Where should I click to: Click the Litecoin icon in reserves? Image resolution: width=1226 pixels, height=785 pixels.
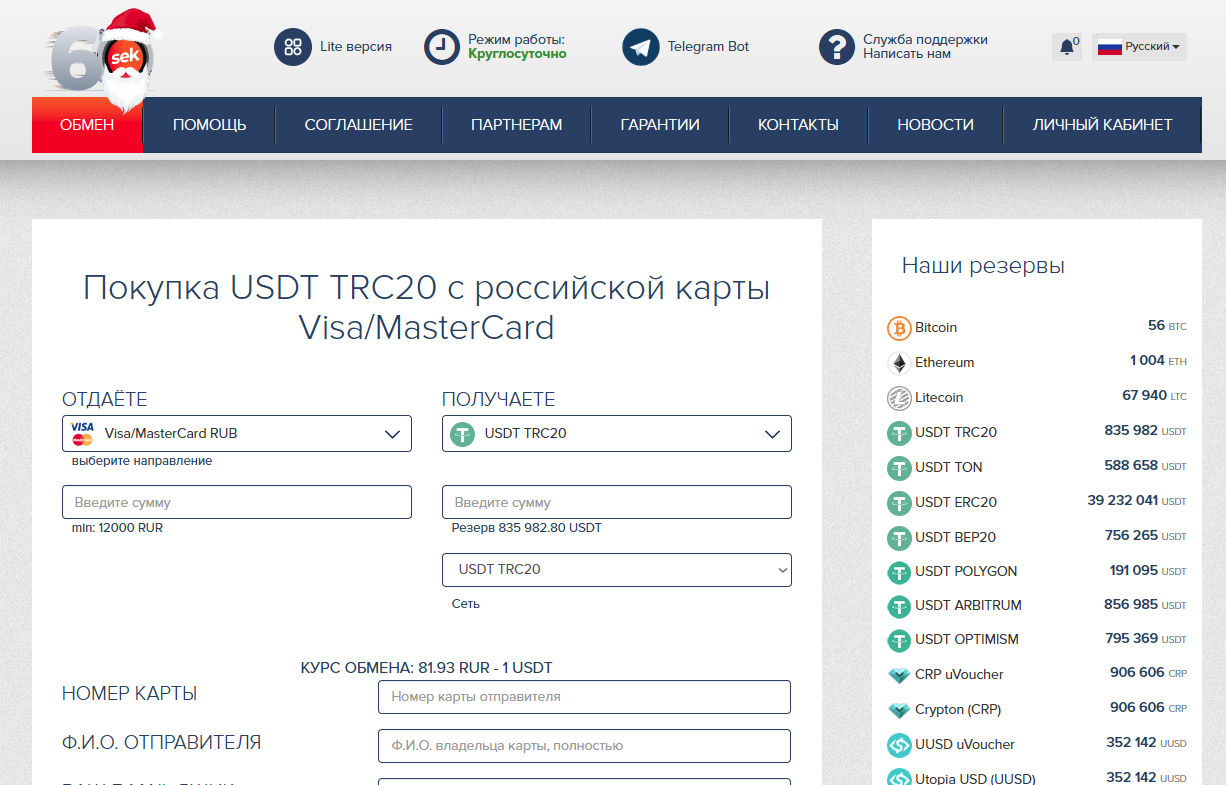tap(899, 398)
